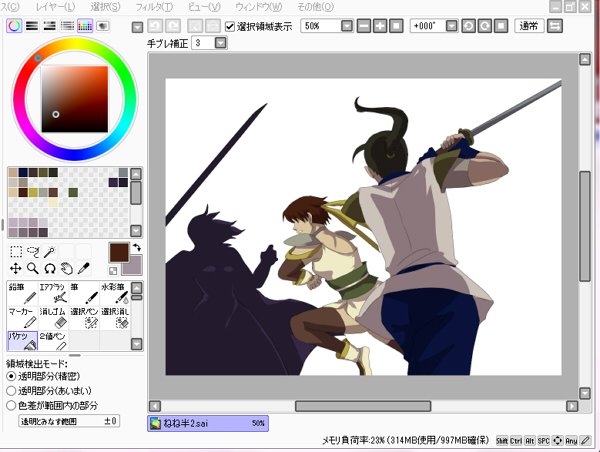
Task: Select 透明部分(精密) radio option
Action: coord(11,376)
